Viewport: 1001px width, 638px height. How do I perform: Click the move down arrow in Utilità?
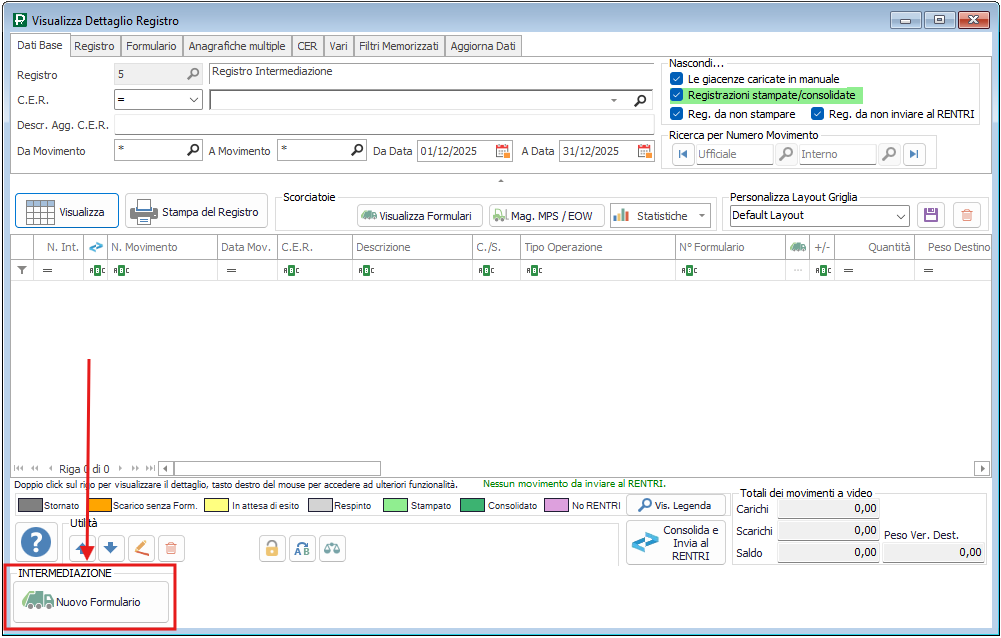[110, 547]
